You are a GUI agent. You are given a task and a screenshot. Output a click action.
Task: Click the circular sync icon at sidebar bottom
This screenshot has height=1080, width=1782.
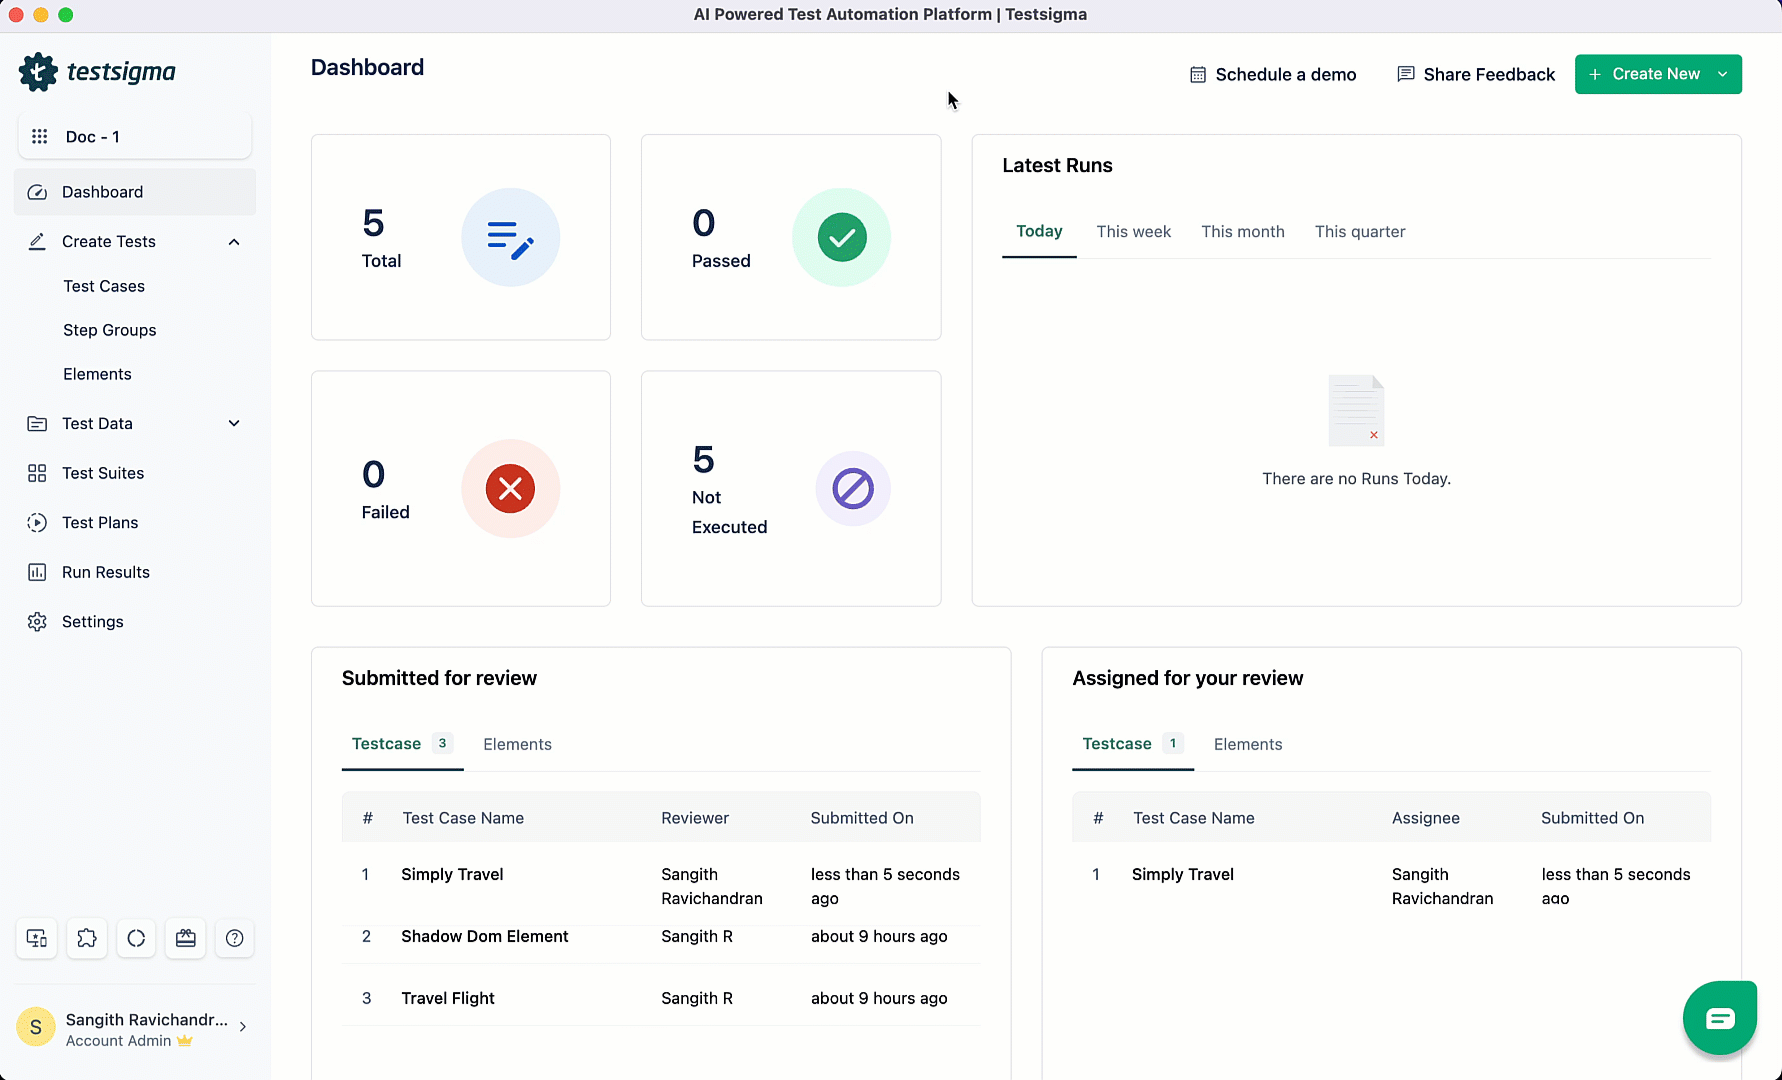136,938
